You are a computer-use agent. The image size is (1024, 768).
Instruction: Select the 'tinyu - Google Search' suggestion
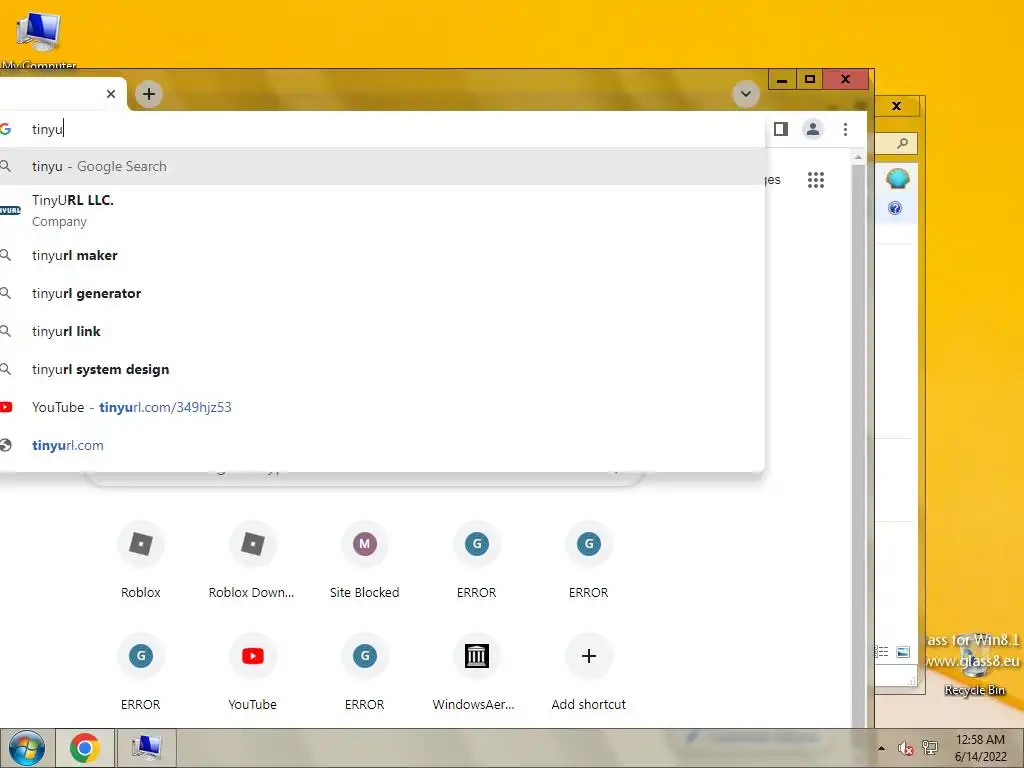click(382, 167)
